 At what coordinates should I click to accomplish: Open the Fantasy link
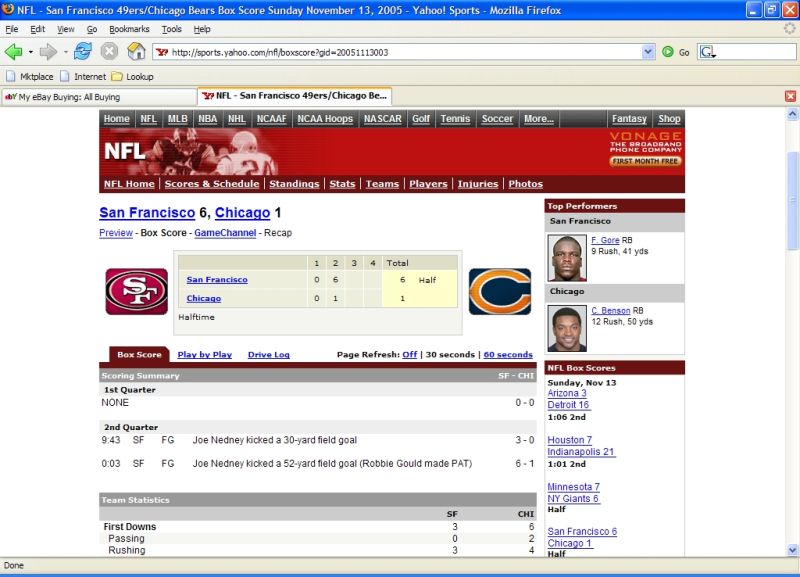(629, 119)
